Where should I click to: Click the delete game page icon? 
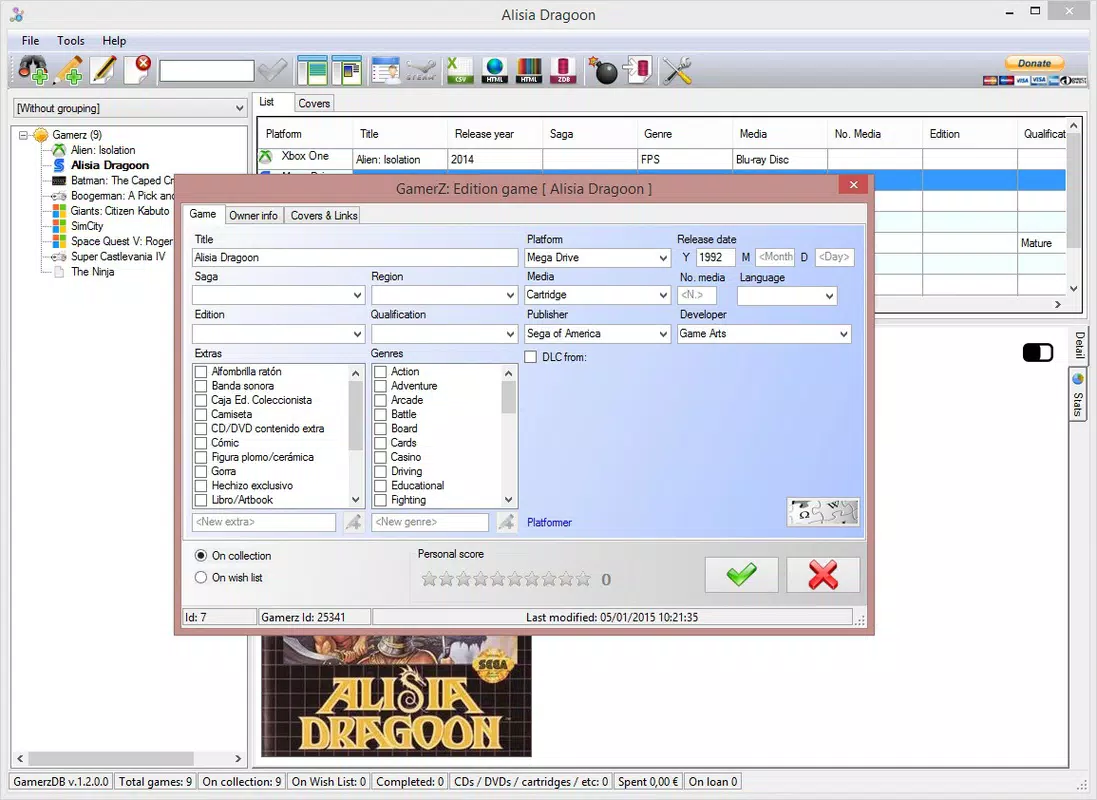[138, 70]
